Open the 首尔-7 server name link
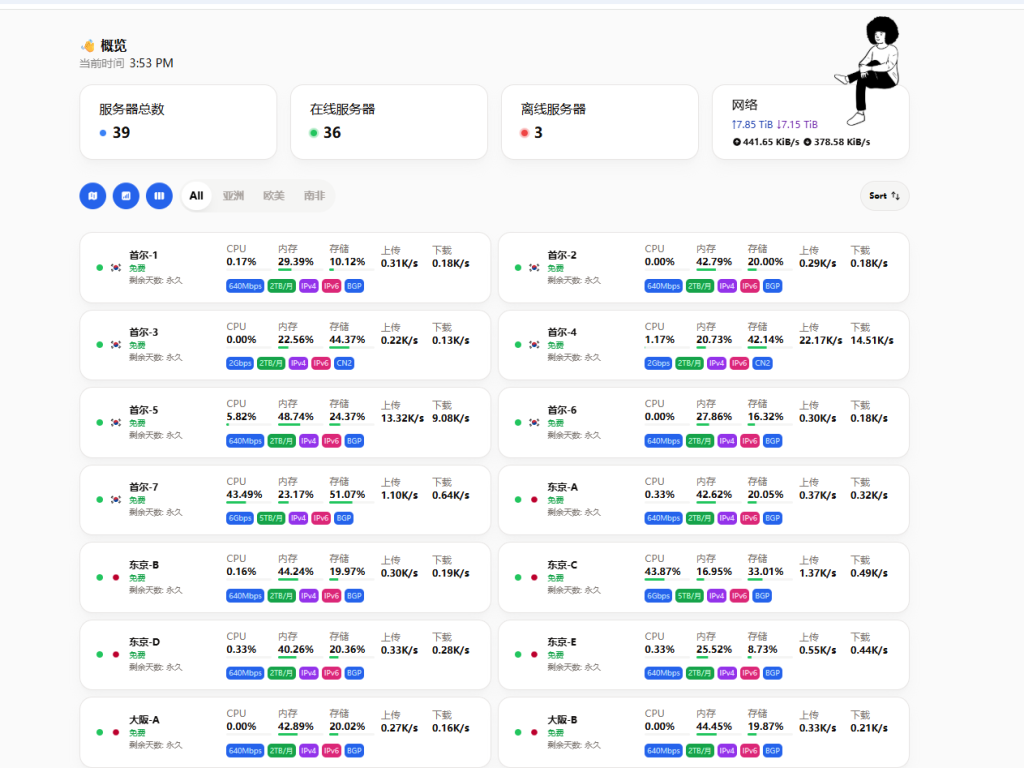The image size is (1024, 768). pyautogui.click(x=143, y=487)
